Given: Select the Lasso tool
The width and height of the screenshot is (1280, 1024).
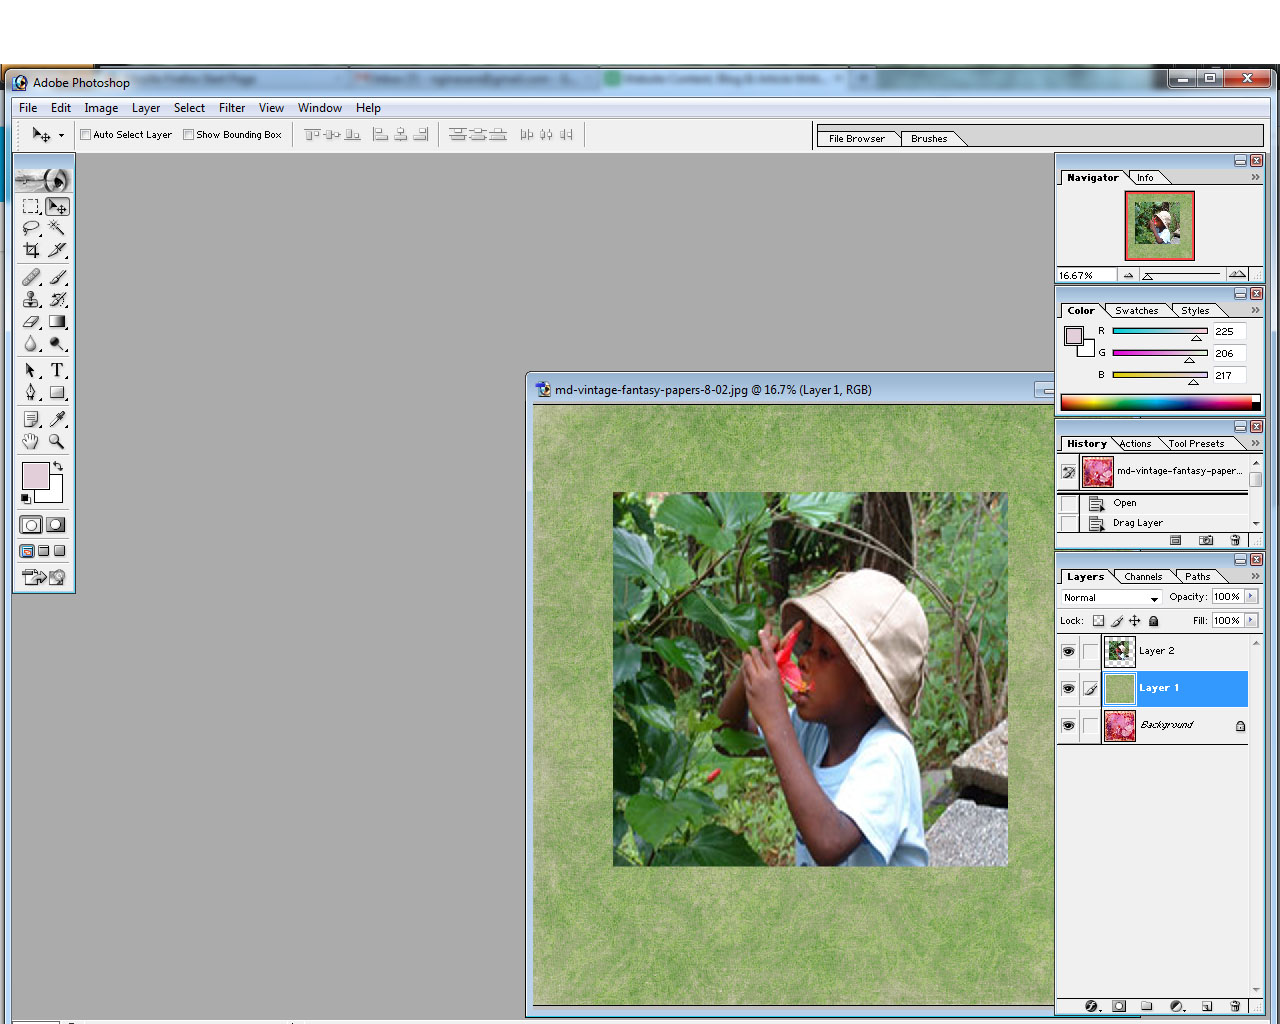Looking at the screenshot, I should (31, 228).
